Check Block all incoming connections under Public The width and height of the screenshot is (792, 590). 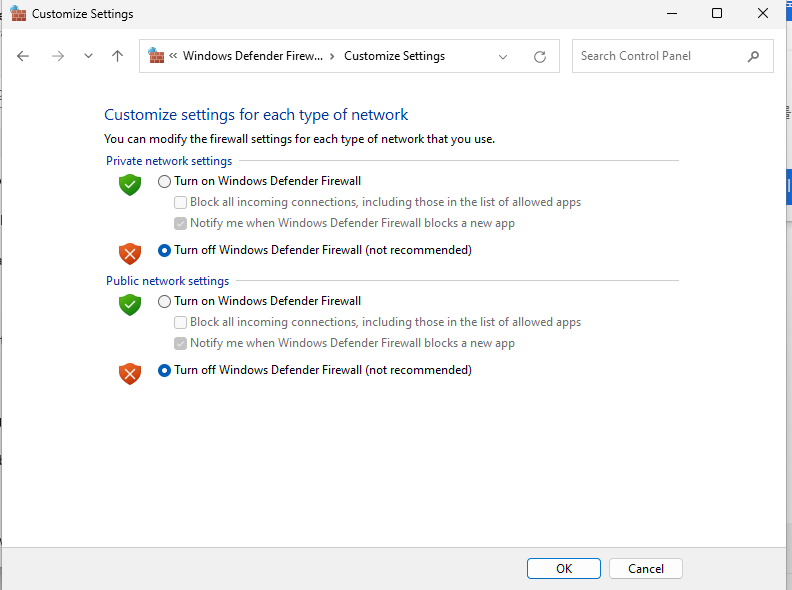180,322
